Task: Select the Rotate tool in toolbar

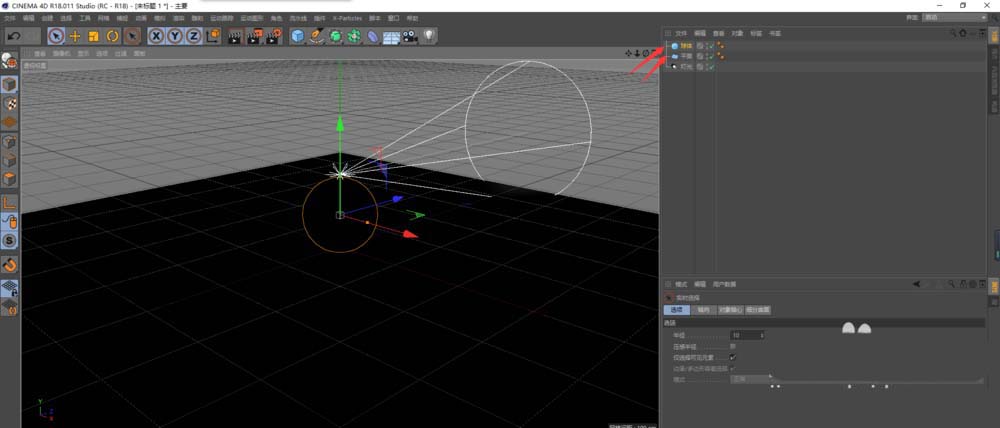Action: tap(112, 36)
